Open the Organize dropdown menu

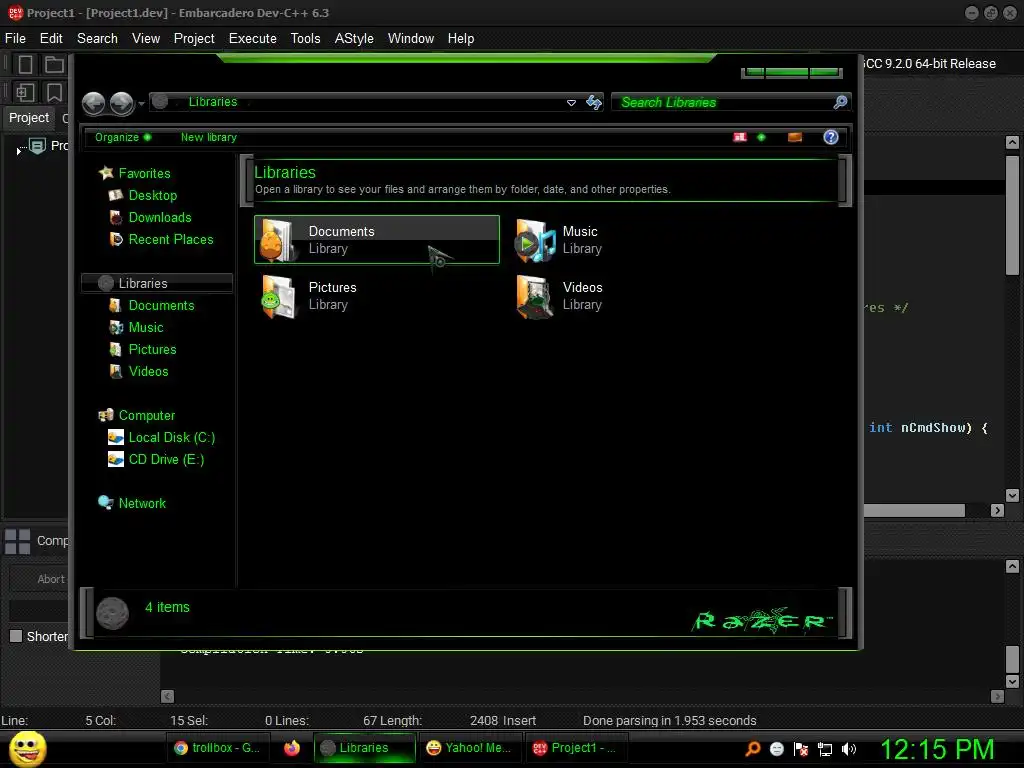pyautogui.click(x=122, y=137)
